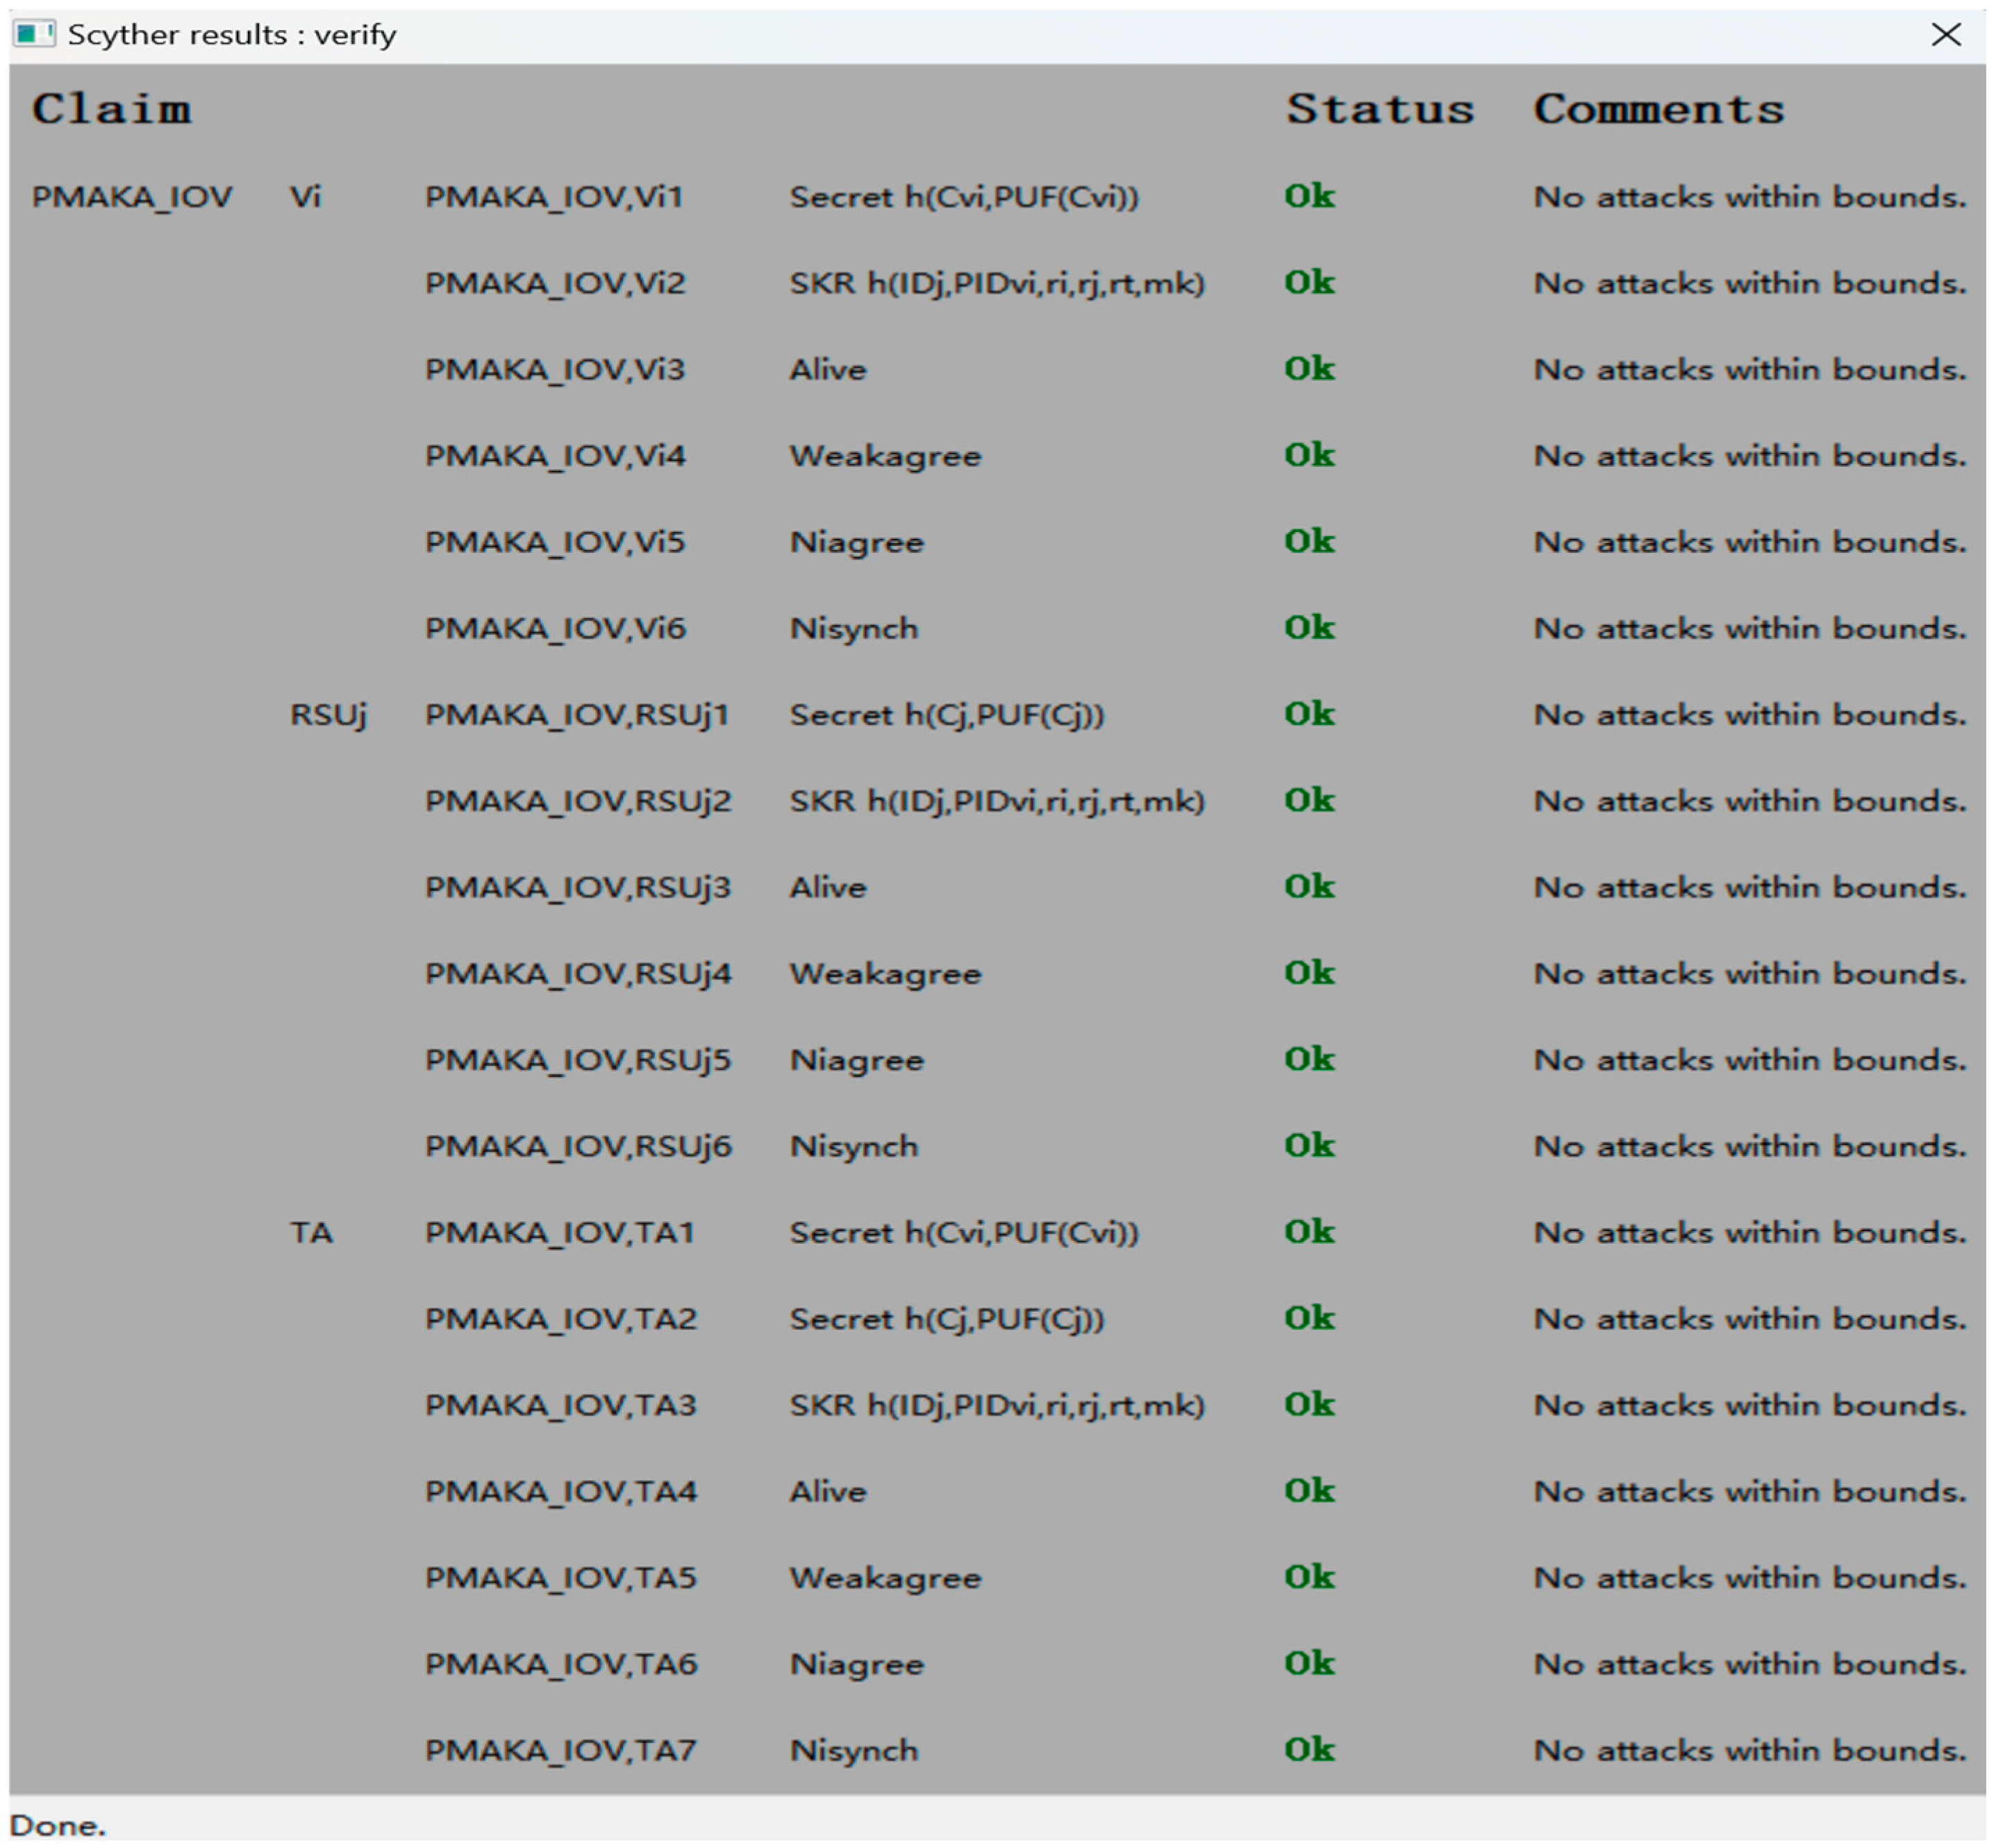Click Secret h(Cj,PUF(Cj)) in the TA2 row
This screenshot has width=1996, height=1848.
pyautogui.click(x=946, y=1319)
